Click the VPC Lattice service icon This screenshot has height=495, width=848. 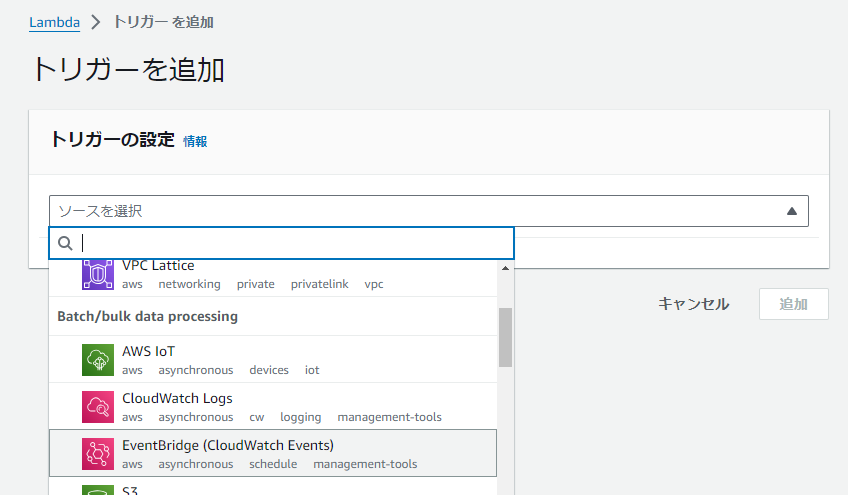[98, 274]
